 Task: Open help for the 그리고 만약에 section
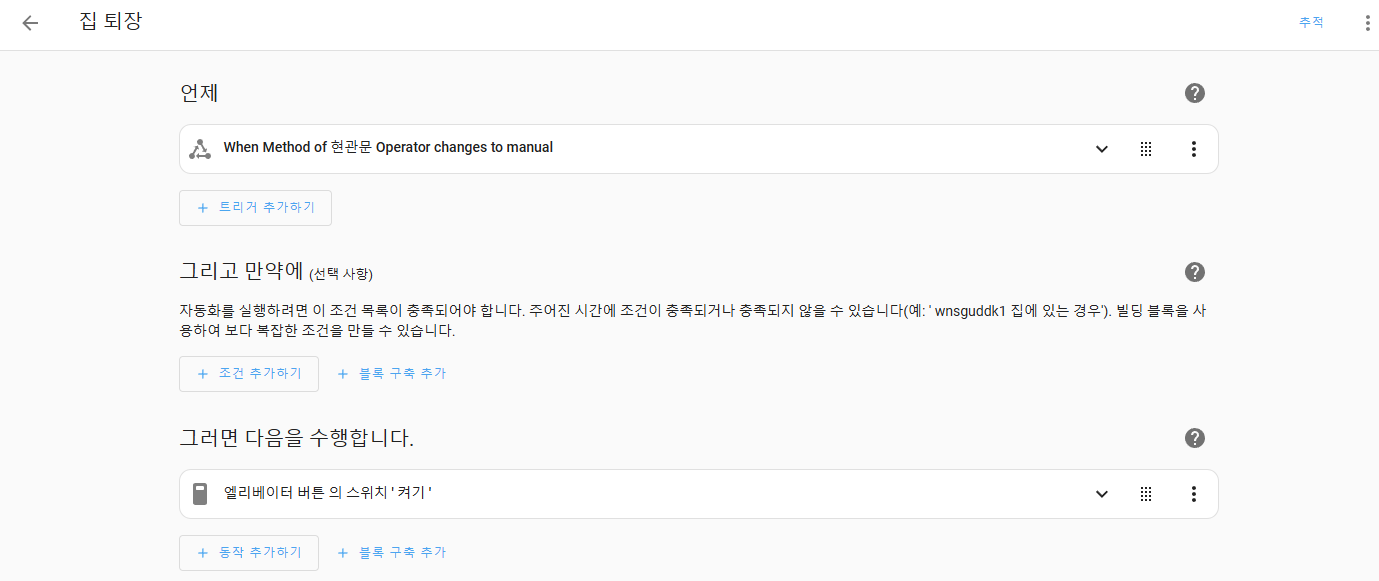[x=1194, y=272]
